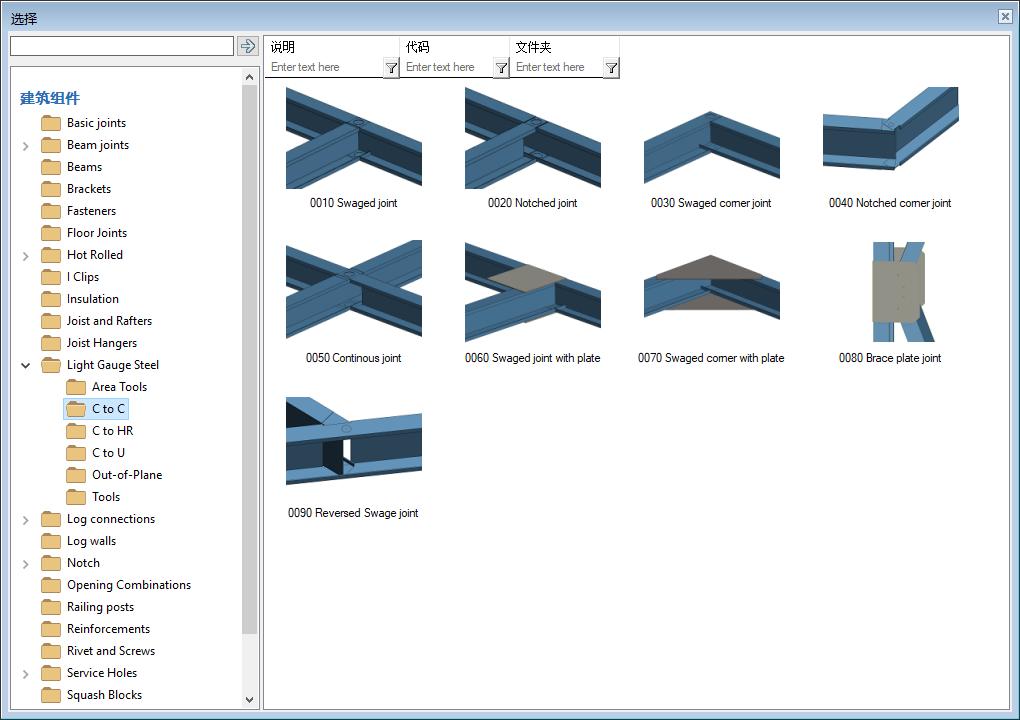The height and width of the screenshot is (720, 1020).
Task: Click the Out-of-Plane folder icon
Action: click(x=76, y=475)
